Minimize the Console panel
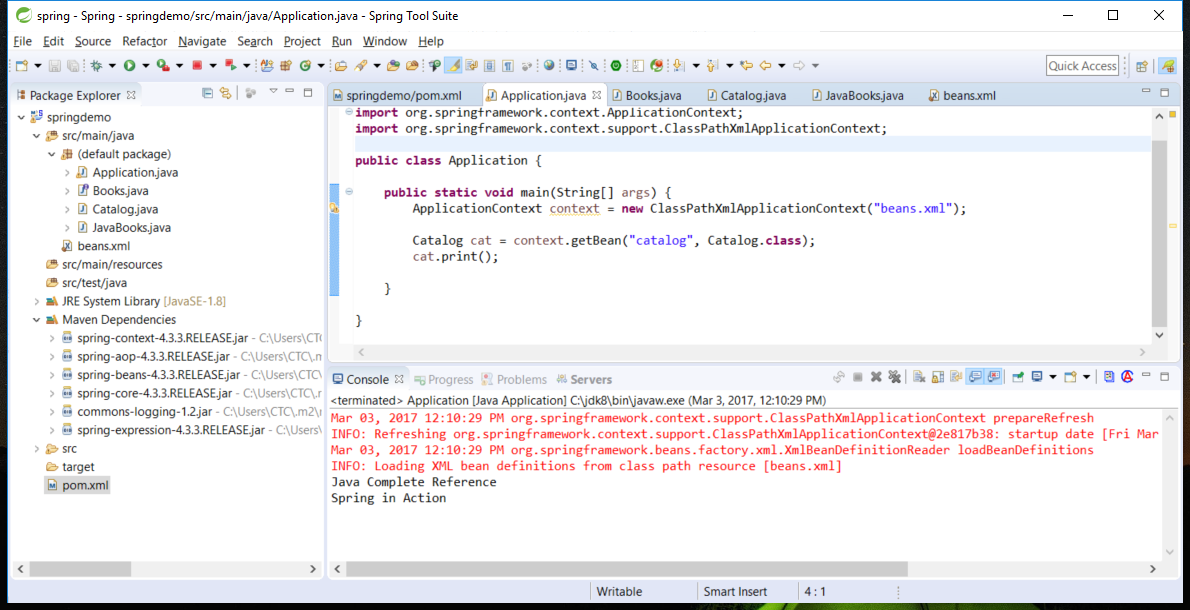Viewport: 1190px width, 610px height. click(1146, 375)
